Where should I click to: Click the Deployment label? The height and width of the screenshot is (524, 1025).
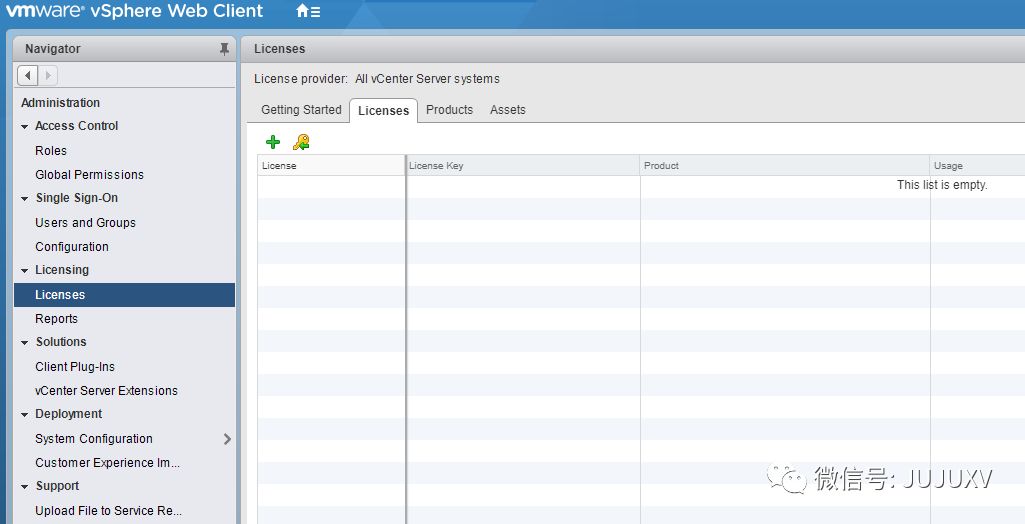(x=69, y=414)
